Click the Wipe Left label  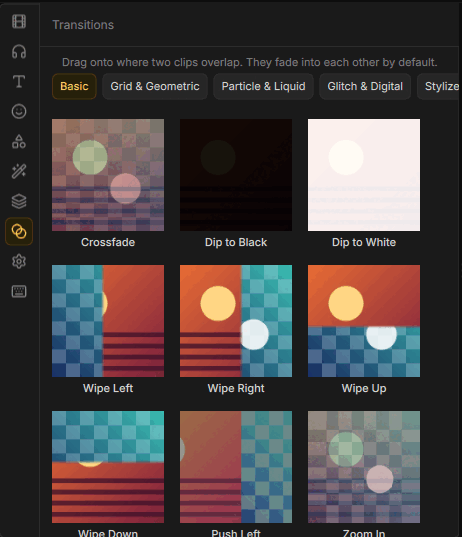click(x=108, y=388)
